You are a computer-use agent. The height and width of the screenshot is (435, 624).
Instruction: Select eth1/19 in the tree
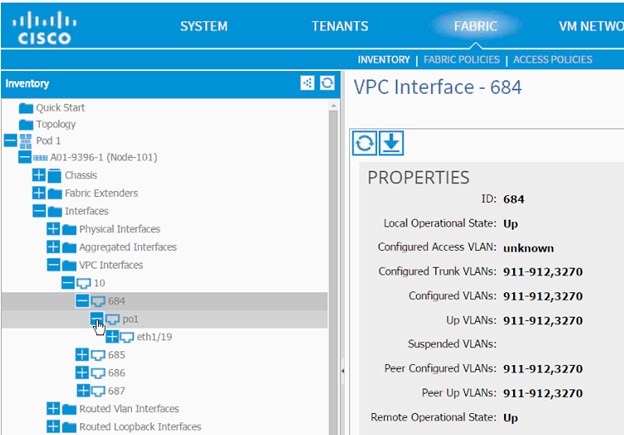pos(154,337)
